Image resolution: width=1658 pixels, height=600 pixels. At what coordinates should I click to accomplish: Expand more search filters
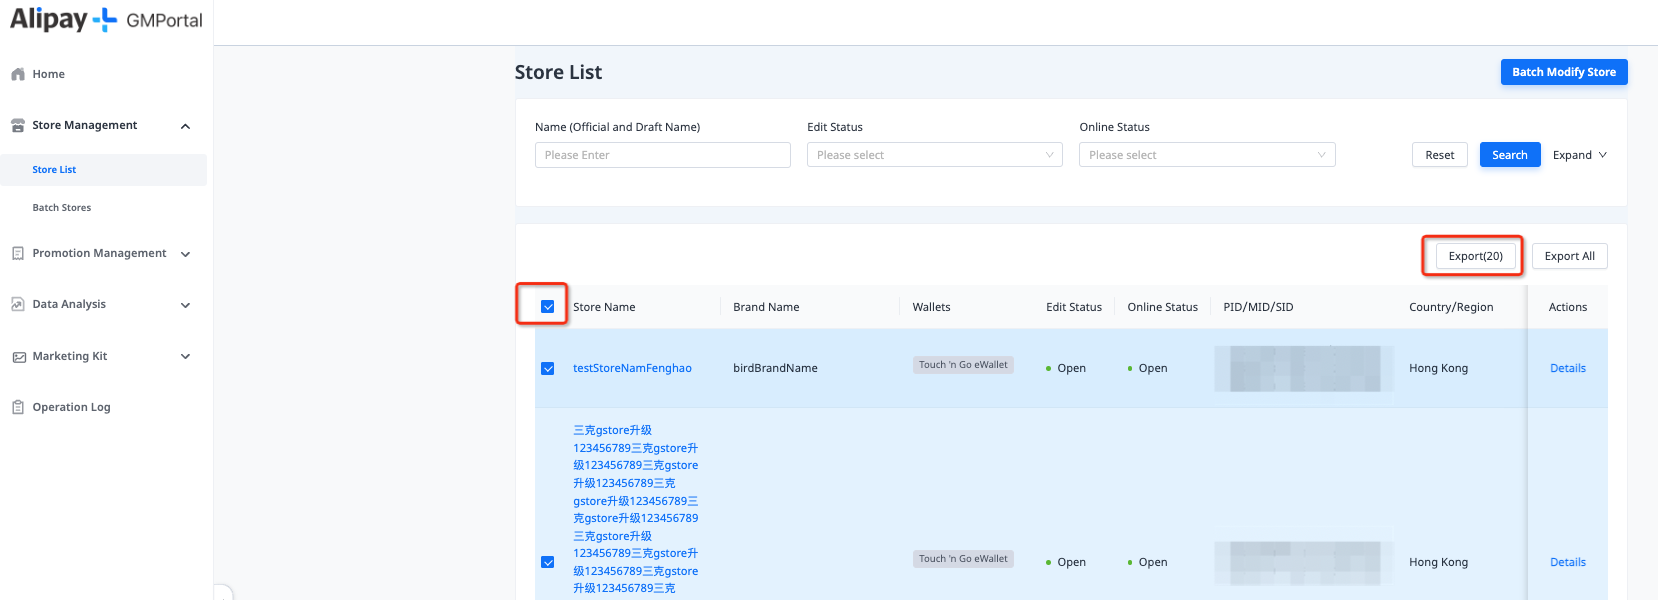(x=1579, y=155)
